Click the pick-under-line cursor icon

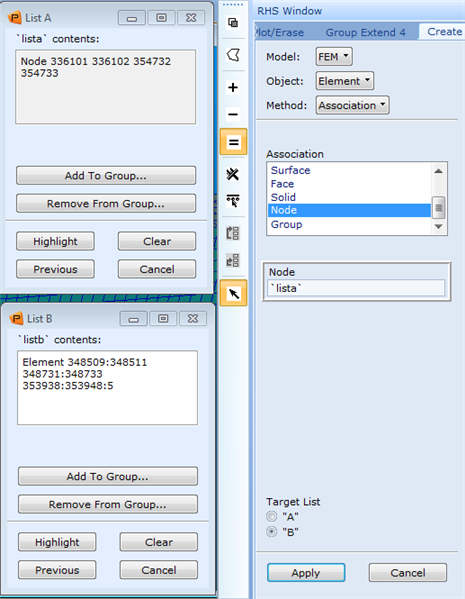pyautogui.click(x=233, y=201)
